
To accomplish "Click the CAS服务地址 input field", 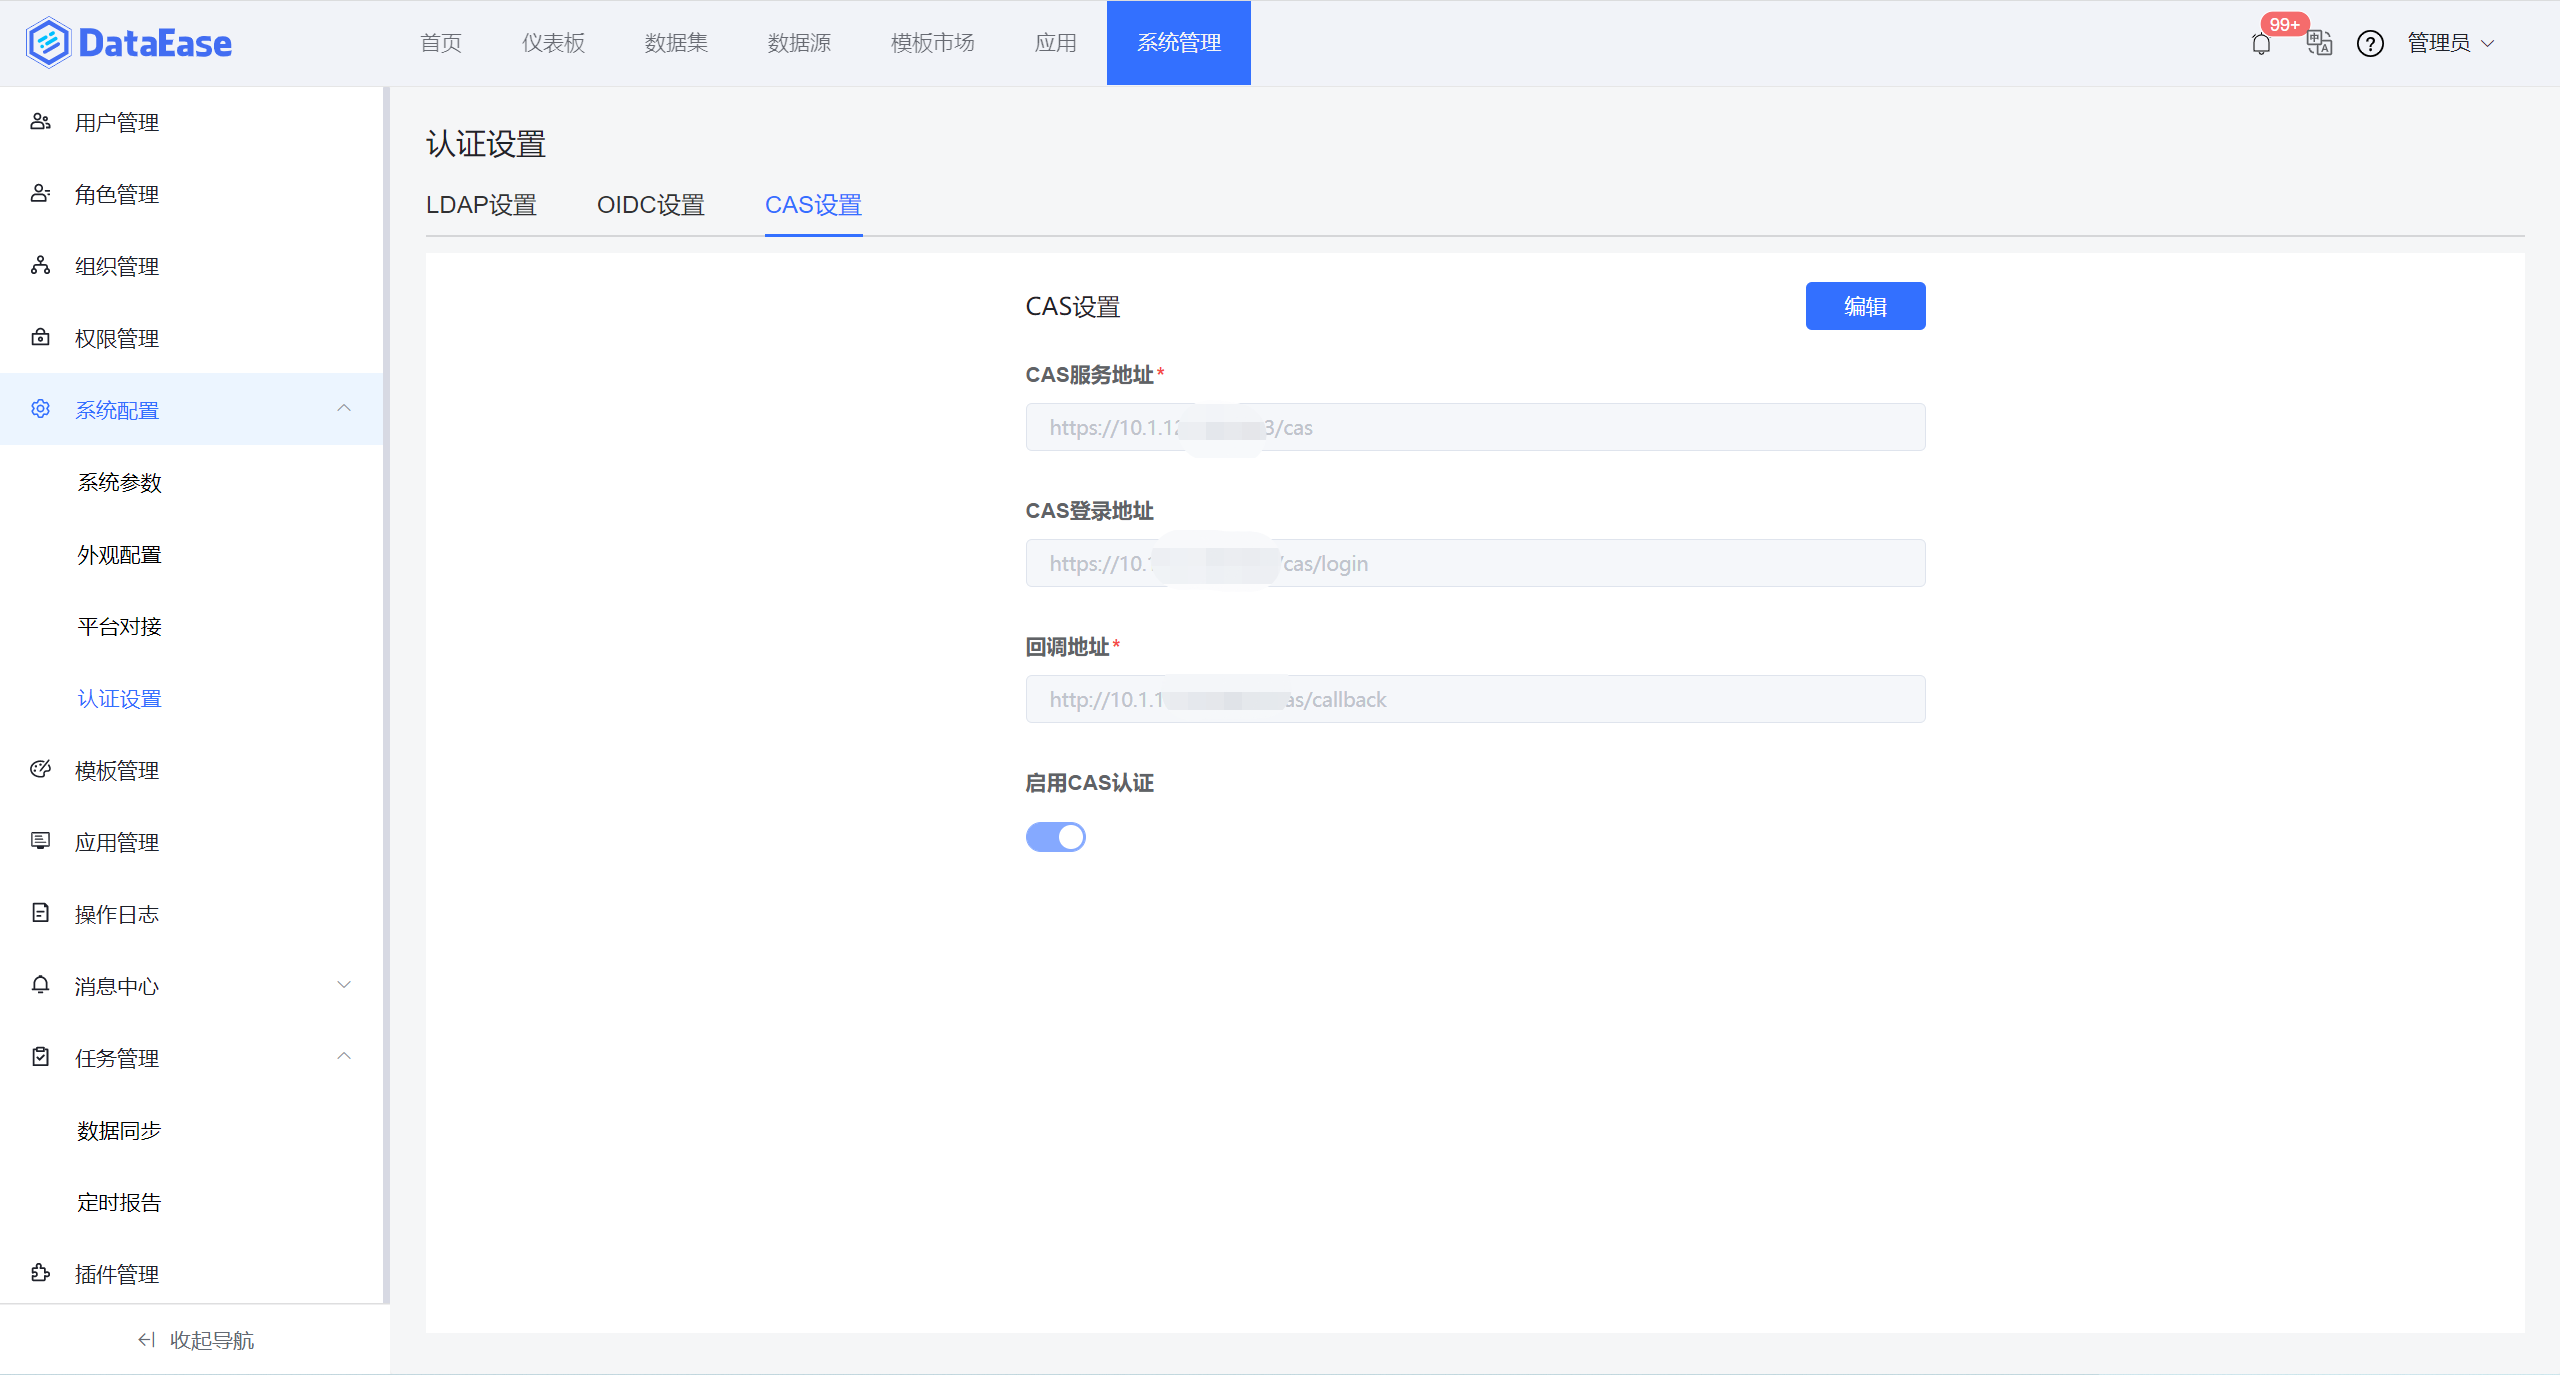I will pos(1475,427).
